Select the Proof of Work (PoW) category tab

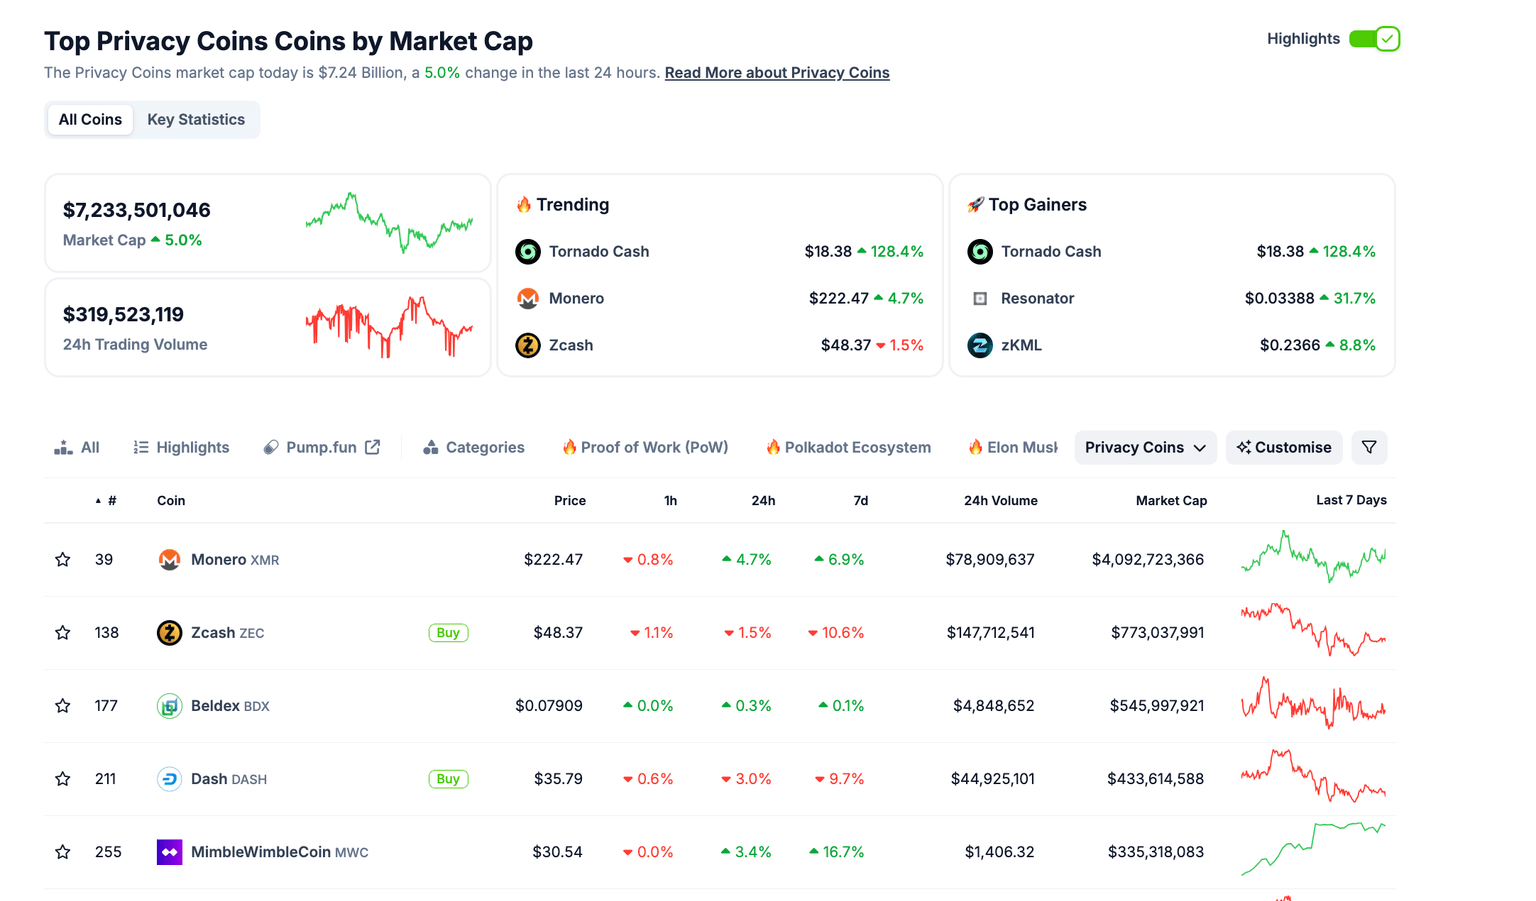(x=645, y=447)
